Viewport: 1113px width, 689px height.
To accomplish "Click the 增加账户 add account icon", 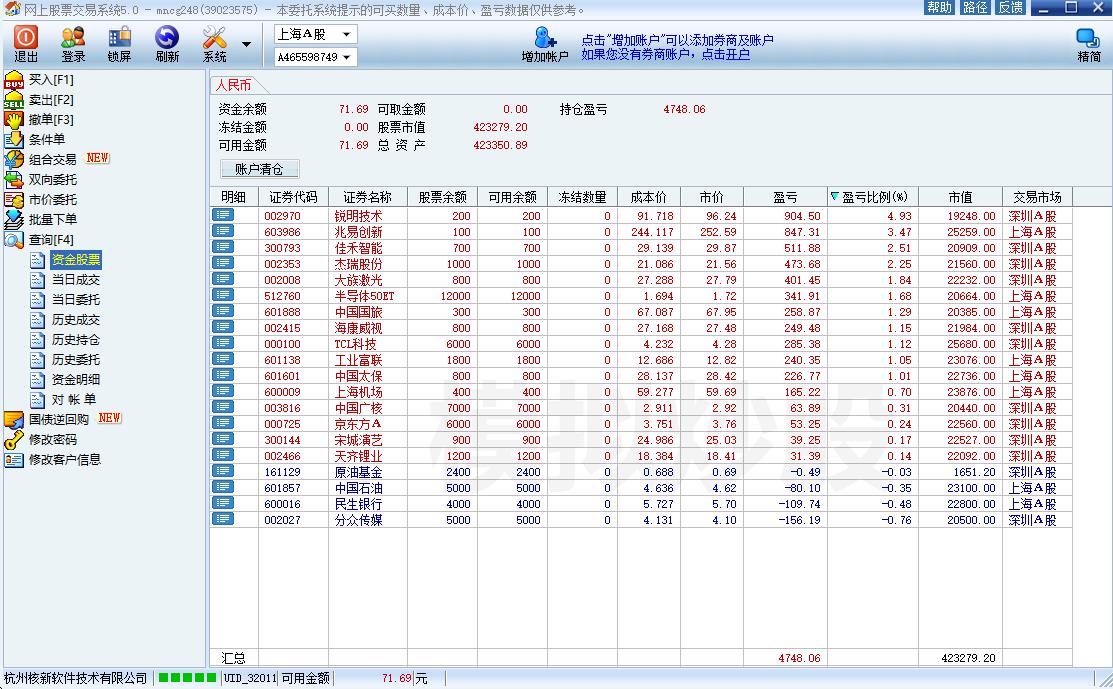I will [x=544, y=38].
